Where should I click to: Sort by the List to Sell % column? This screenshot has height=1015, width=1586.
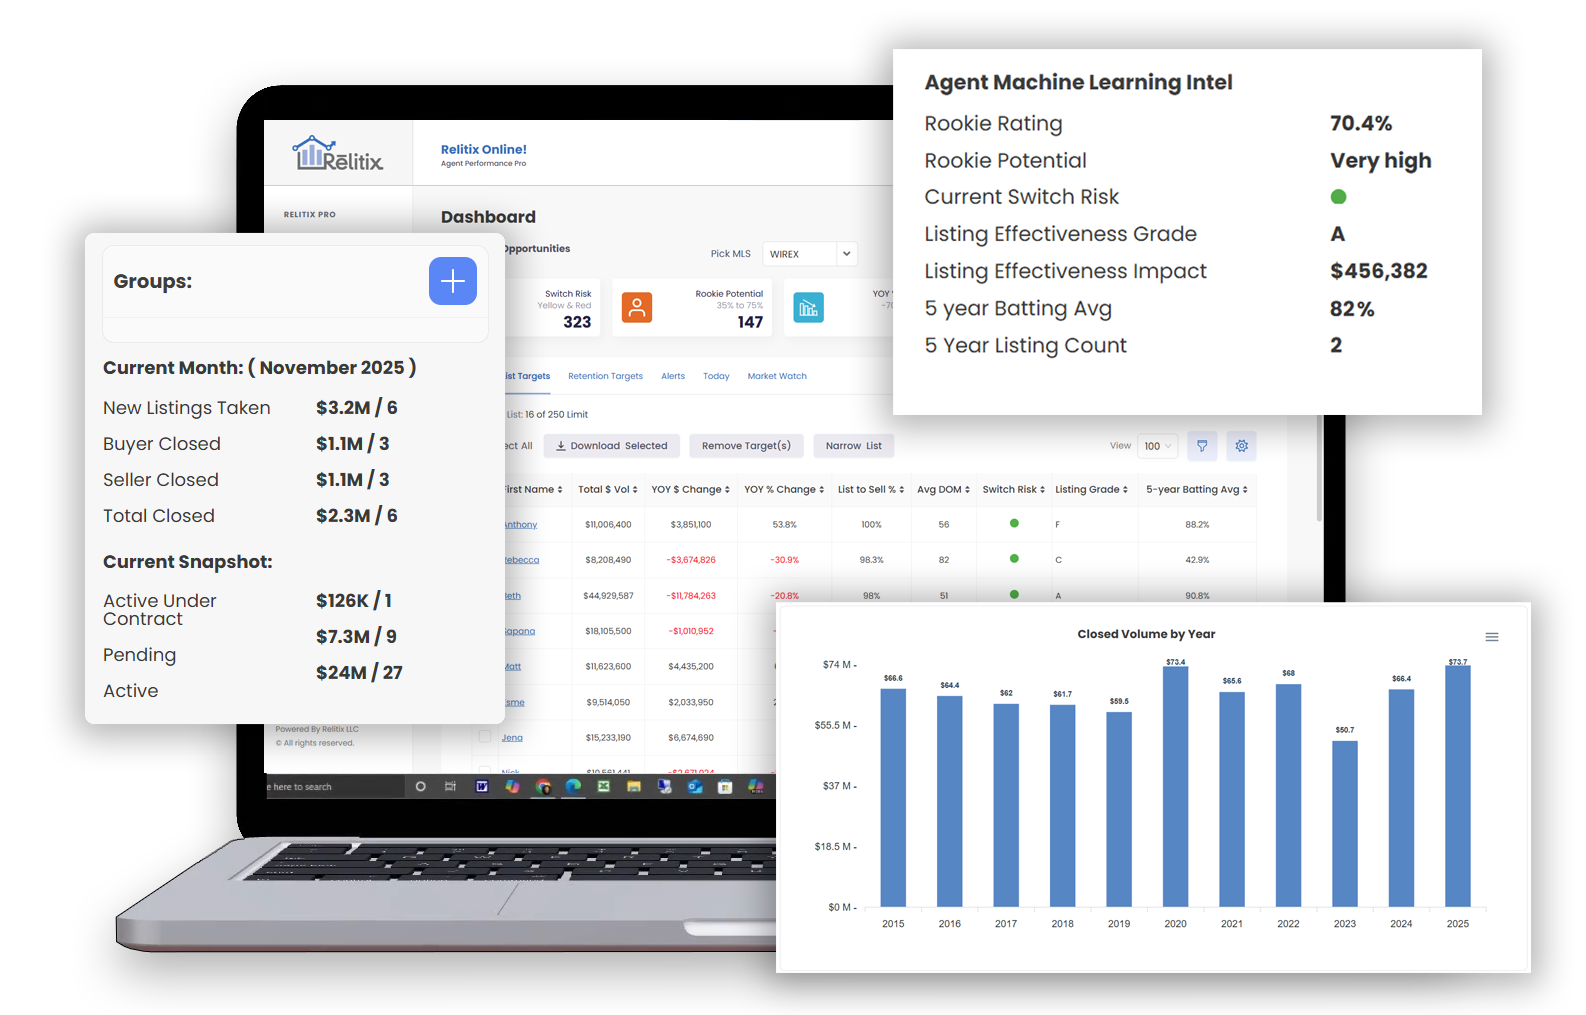[871, 490]
